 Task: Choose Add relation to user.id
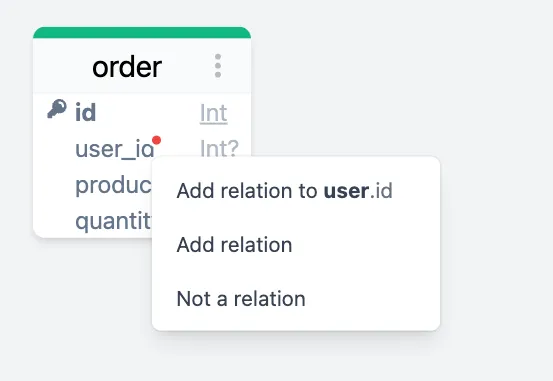[284, 191]
